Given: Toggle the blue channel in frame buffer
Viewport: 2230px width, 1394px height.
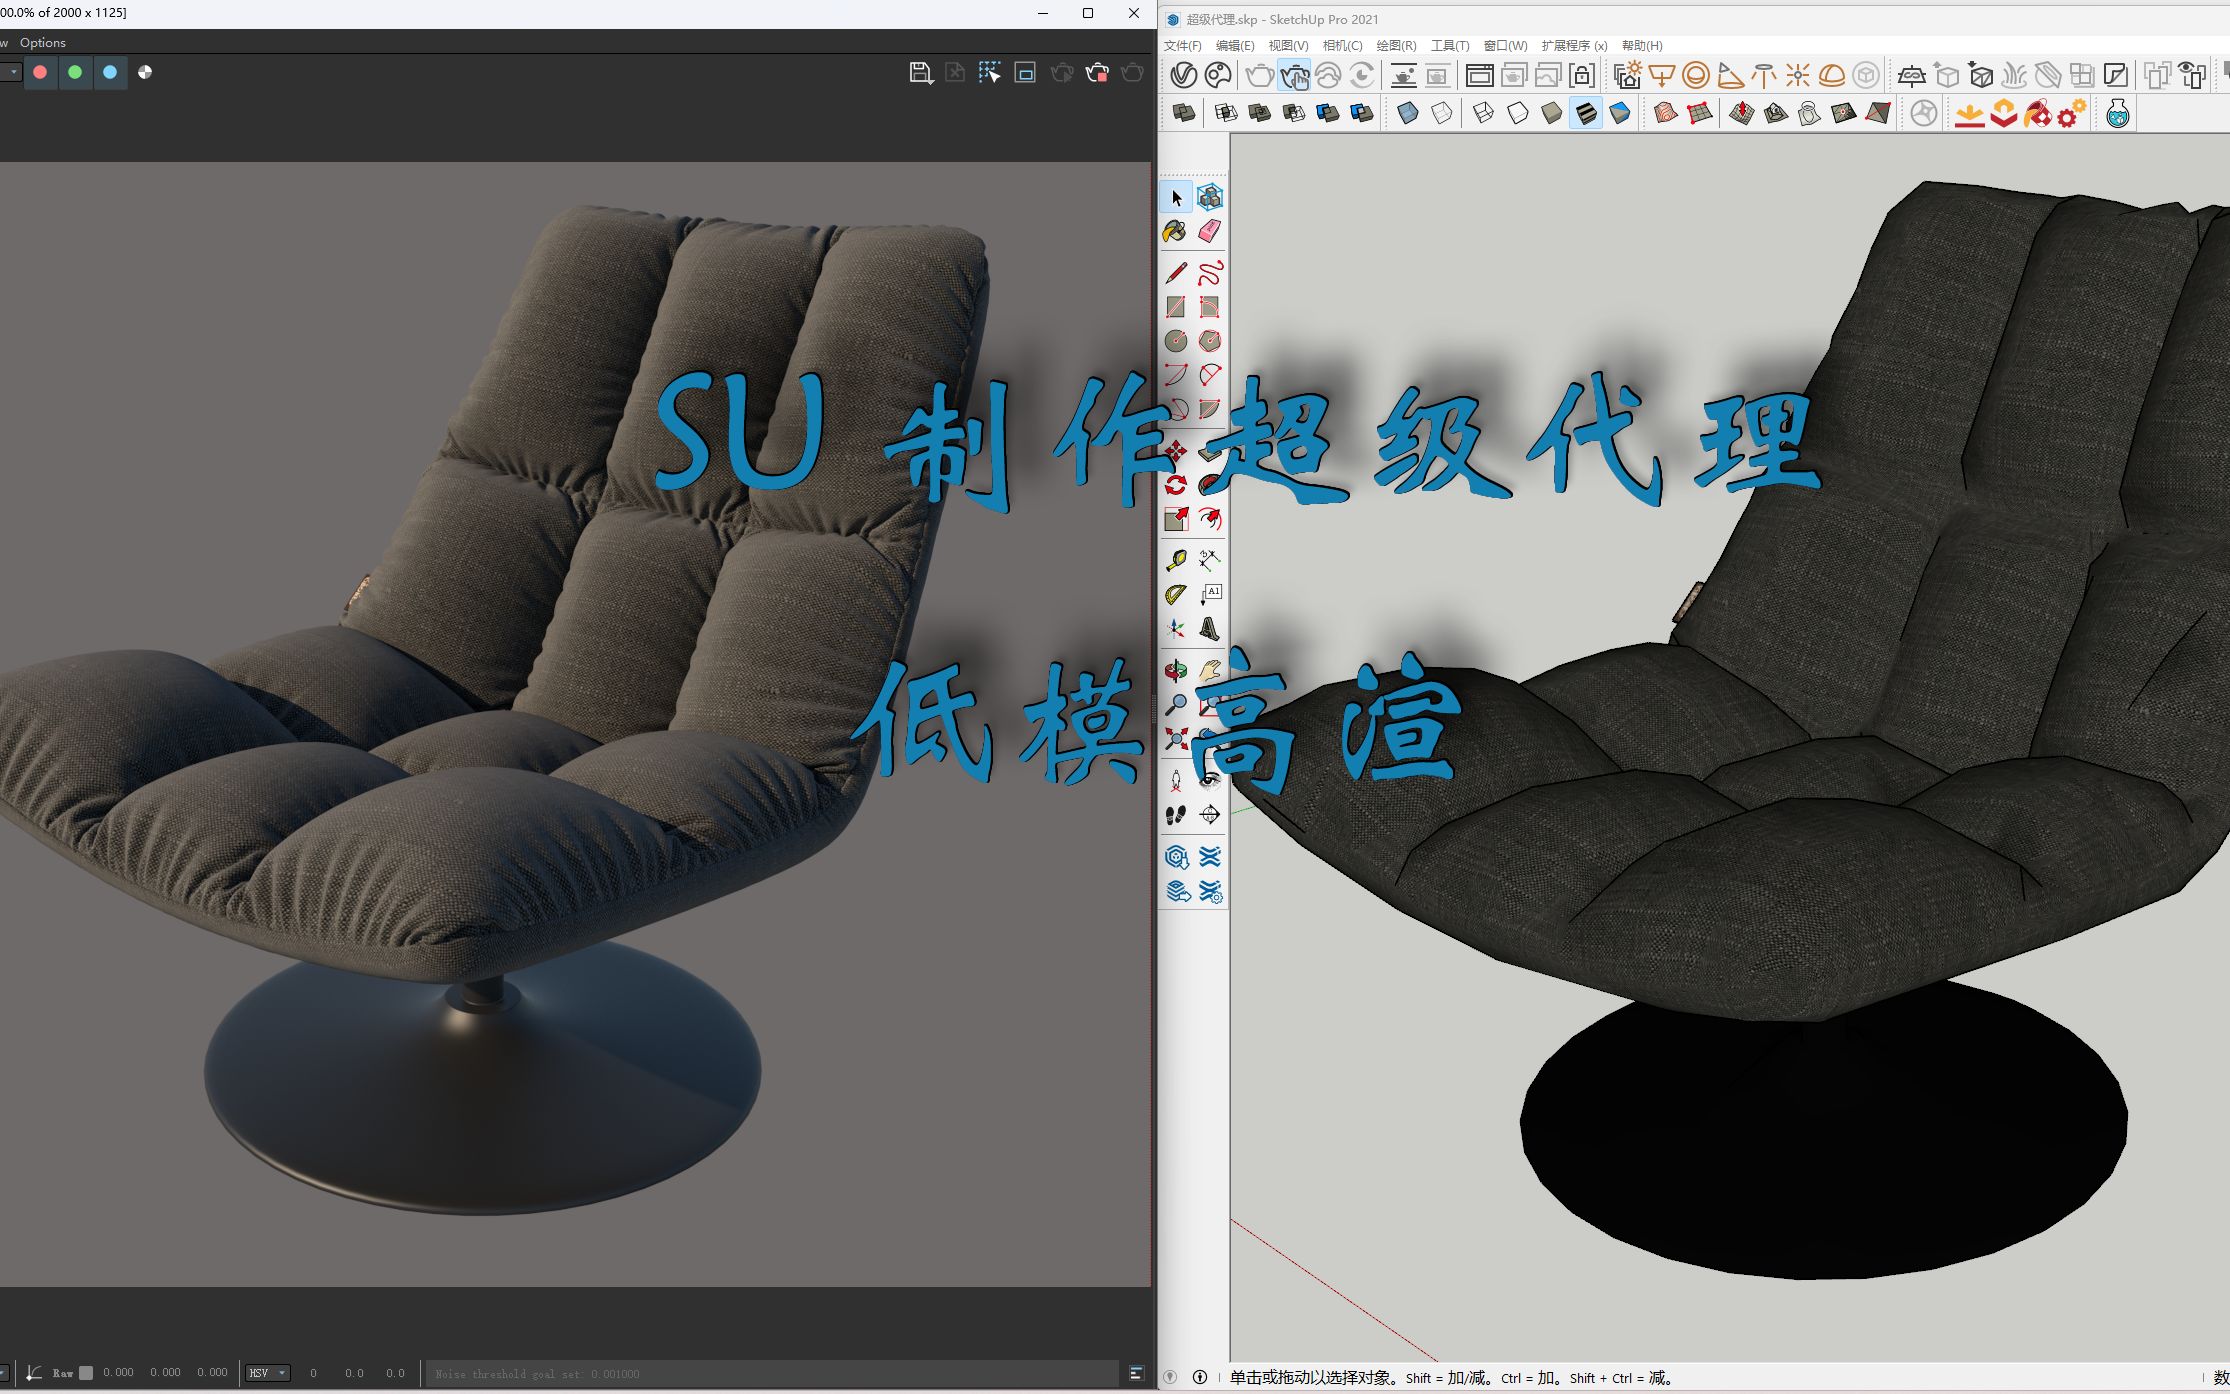Looking at the screenshot, I should tap(110, 72).
